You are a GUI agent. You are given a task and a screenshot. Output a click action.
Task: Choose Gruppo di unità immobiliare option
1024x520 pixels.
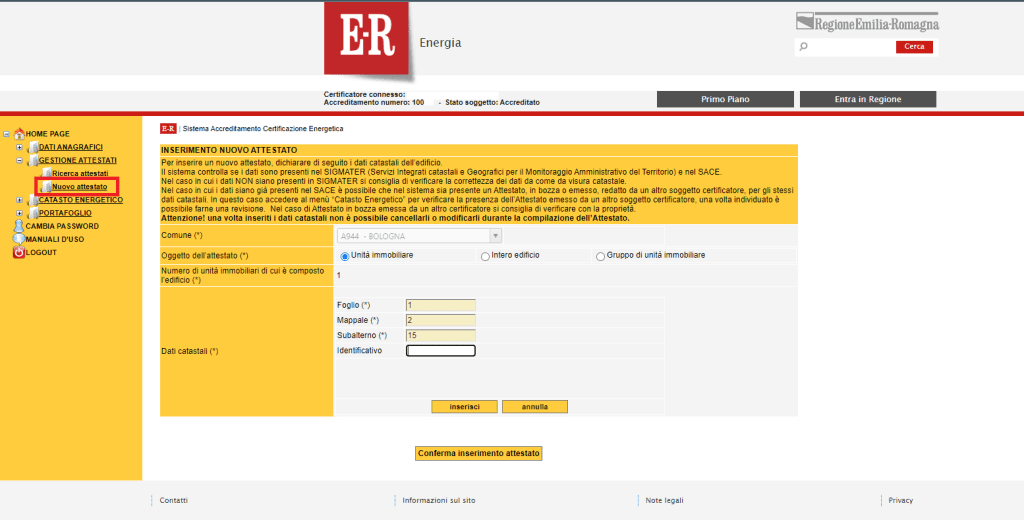click(600, 257)
